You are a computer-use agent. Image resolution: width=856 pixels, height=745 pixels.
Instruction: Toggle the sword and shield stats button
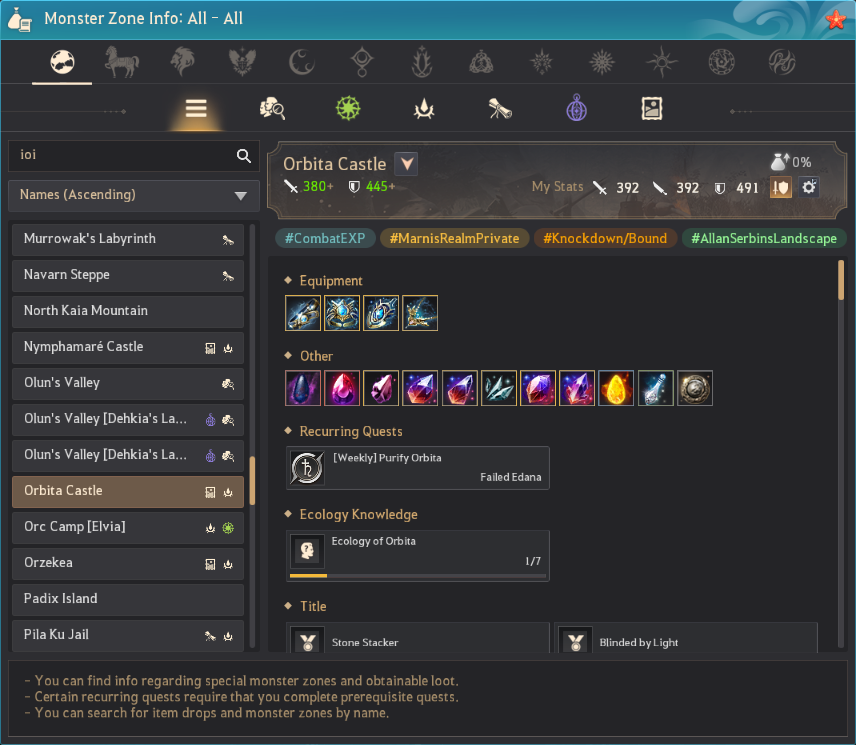[781, 188]
